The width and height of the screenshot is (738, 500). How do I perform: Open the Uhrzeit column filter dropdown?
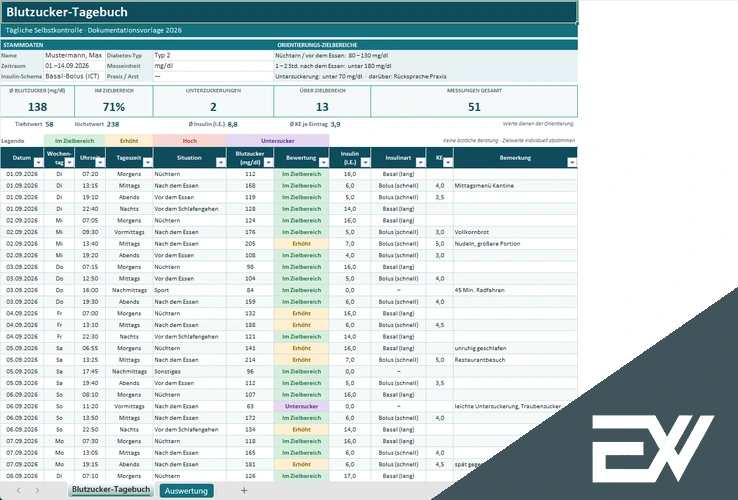pos(100,162)
